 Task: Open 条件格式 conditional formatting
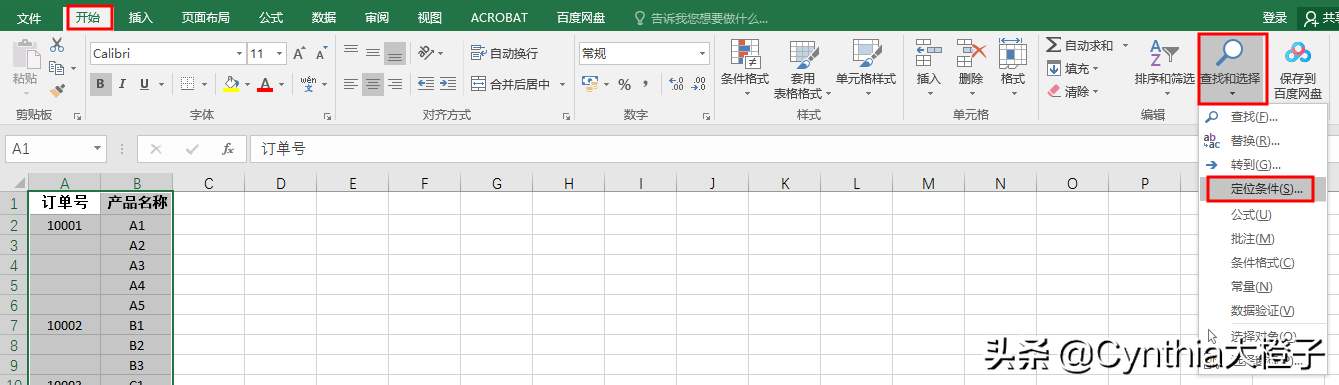tap(745, 69)
